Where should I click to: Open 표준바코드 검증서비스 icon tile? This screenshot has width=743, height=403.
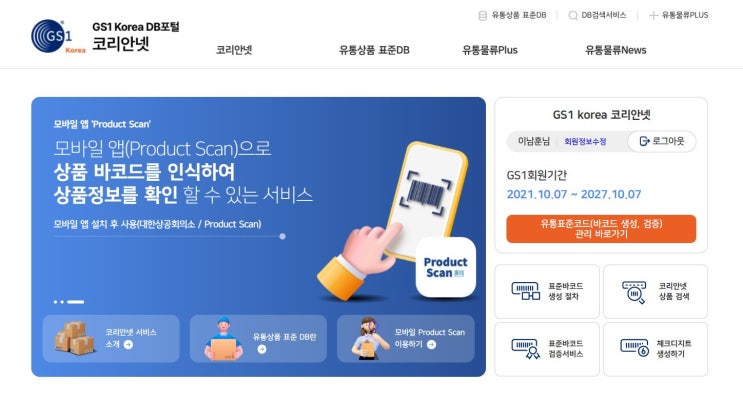click(547, 349)
